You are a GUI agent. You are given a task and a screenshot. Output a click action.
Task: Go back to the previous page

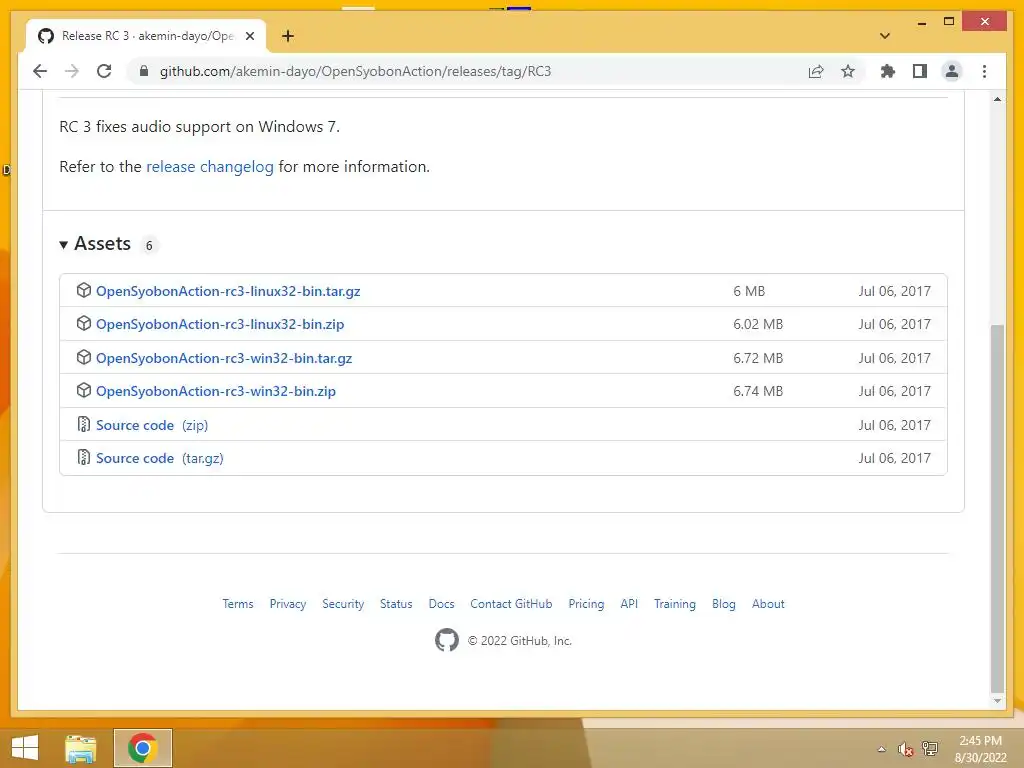40,71
